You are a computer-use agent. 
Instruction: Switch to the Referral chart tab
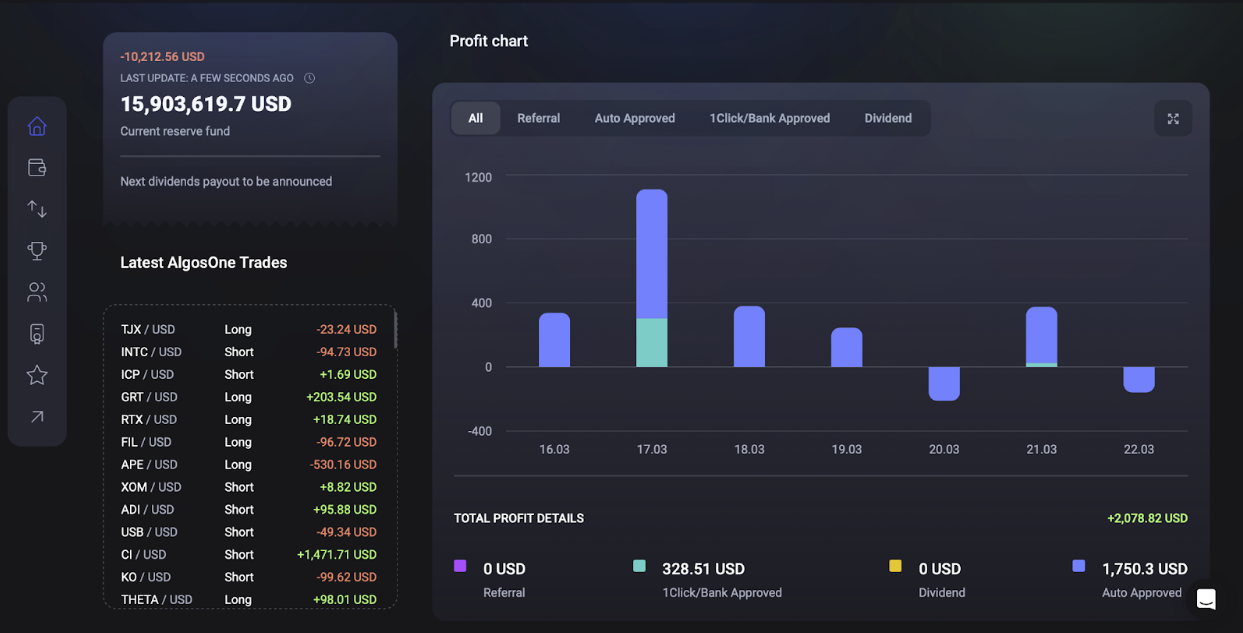(538, 118)
